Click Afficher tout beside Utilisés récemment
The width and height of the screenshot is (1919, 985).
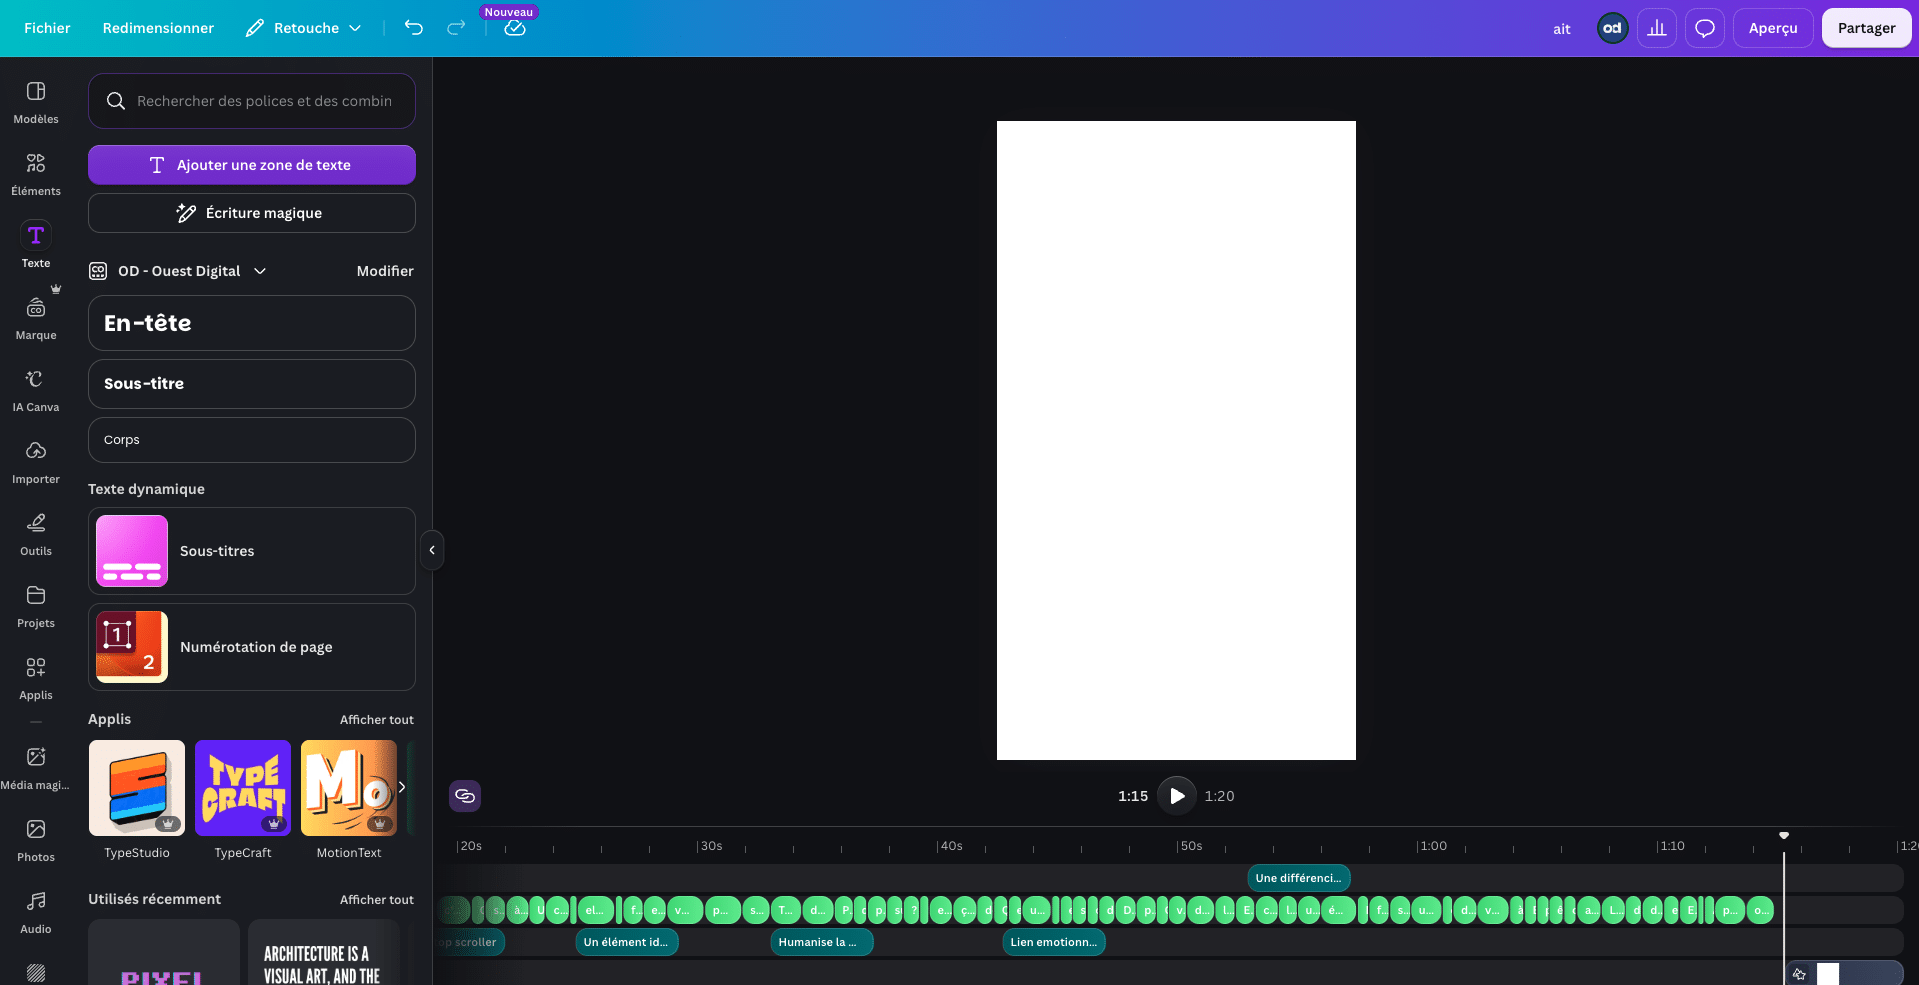click(377, 900)
